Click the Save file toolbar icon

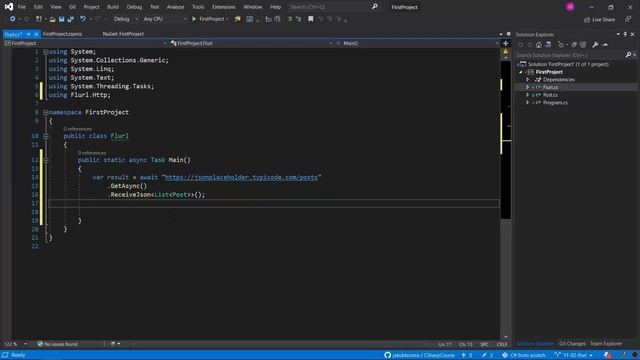coord(61,19)
